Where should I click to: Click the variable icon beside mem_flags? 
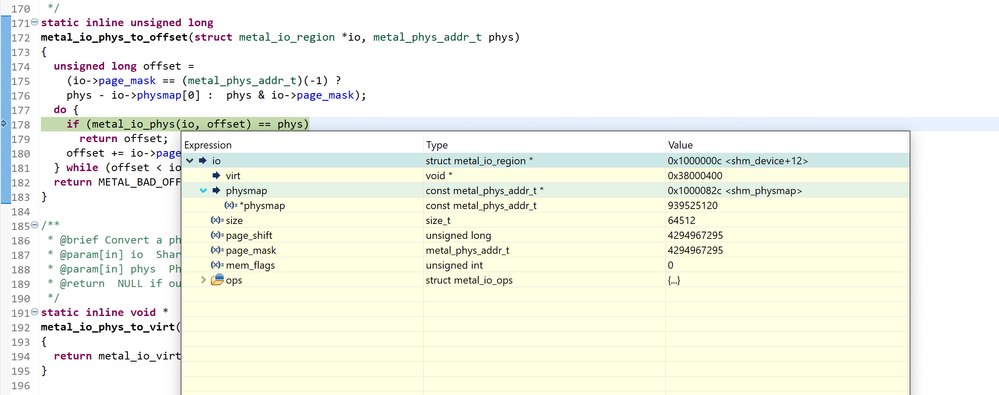tap(217, 265)
